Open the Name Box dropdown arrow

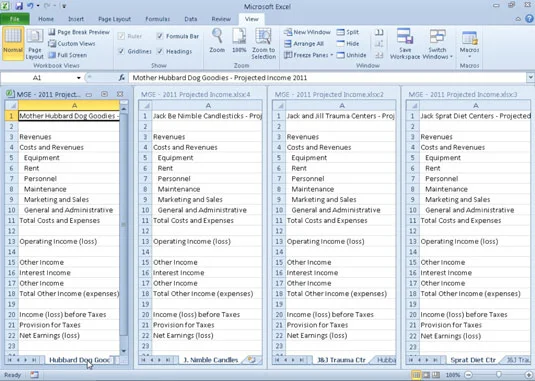click(79, 78)
